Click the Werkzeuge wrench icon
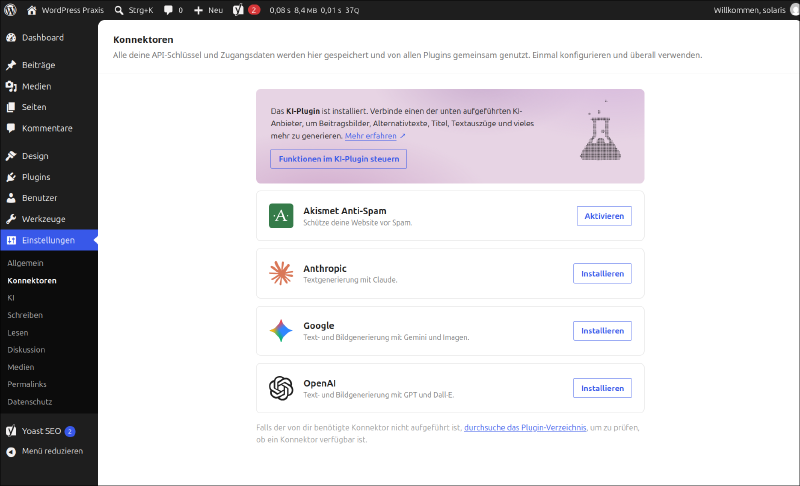Screen dimensions: 800x486 [x=11, y=218]
